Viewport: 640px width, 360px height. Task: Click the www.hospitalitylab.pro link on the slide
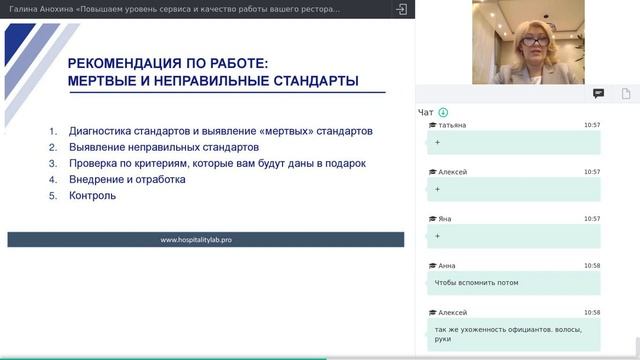coord(196,240)
